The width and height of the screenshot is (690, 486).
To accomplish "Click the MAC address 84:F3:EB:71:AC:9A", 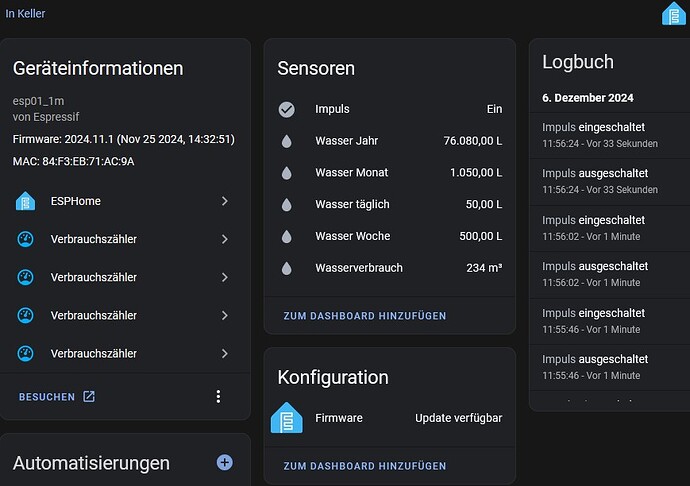I will point(73,162).
